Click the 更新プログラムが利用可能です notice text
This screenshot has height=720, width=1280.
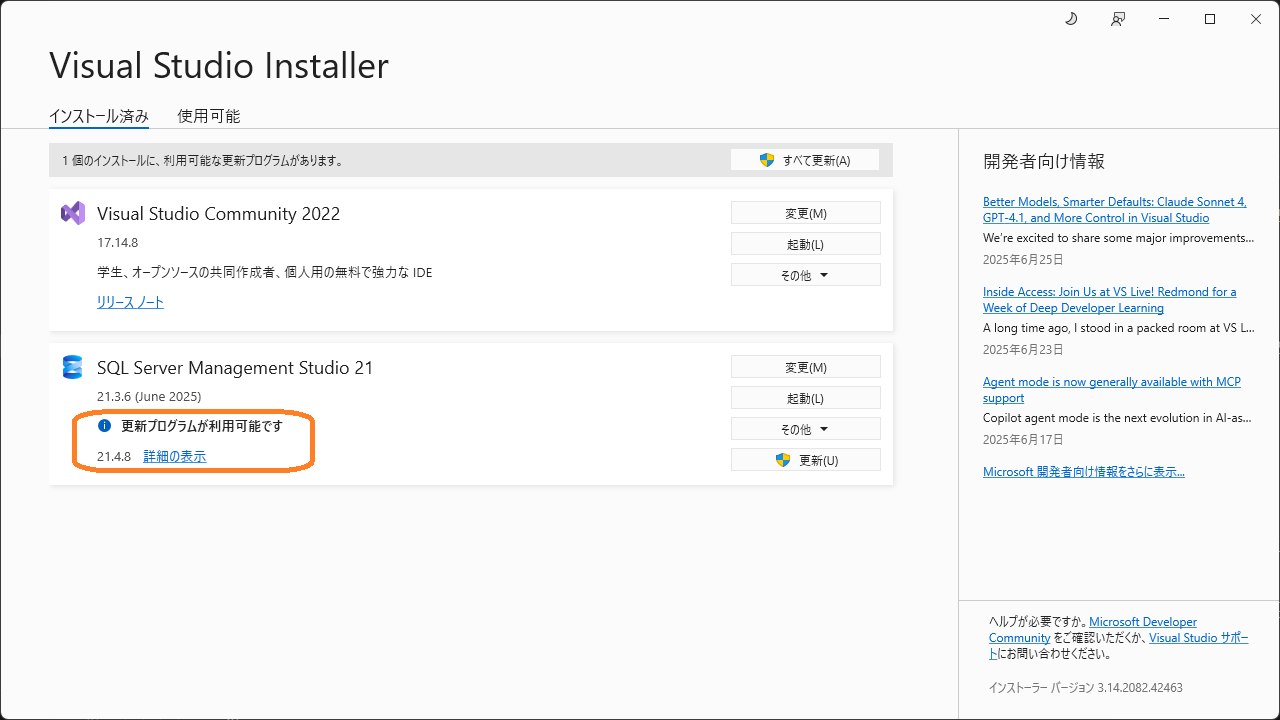pyautogui.click(x=202, y=426)
